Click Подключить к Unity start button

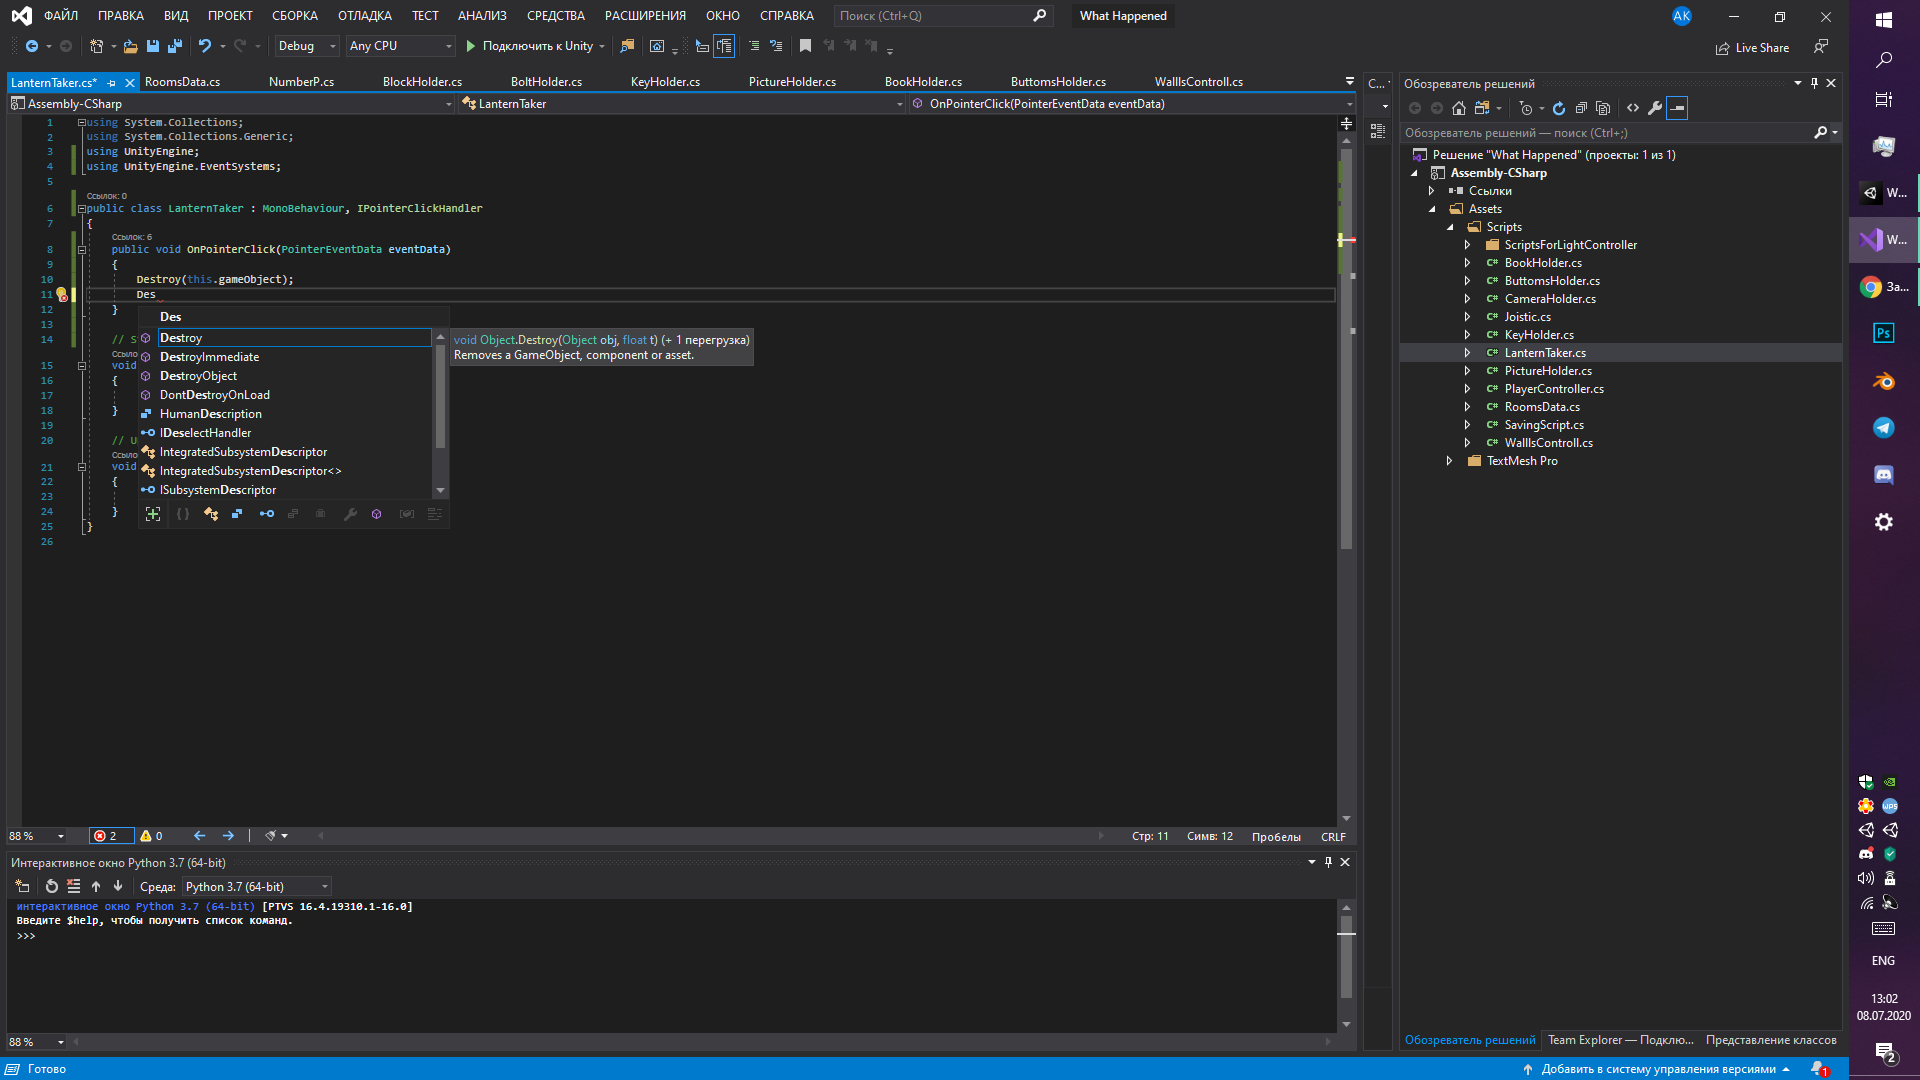pos(530,46)
